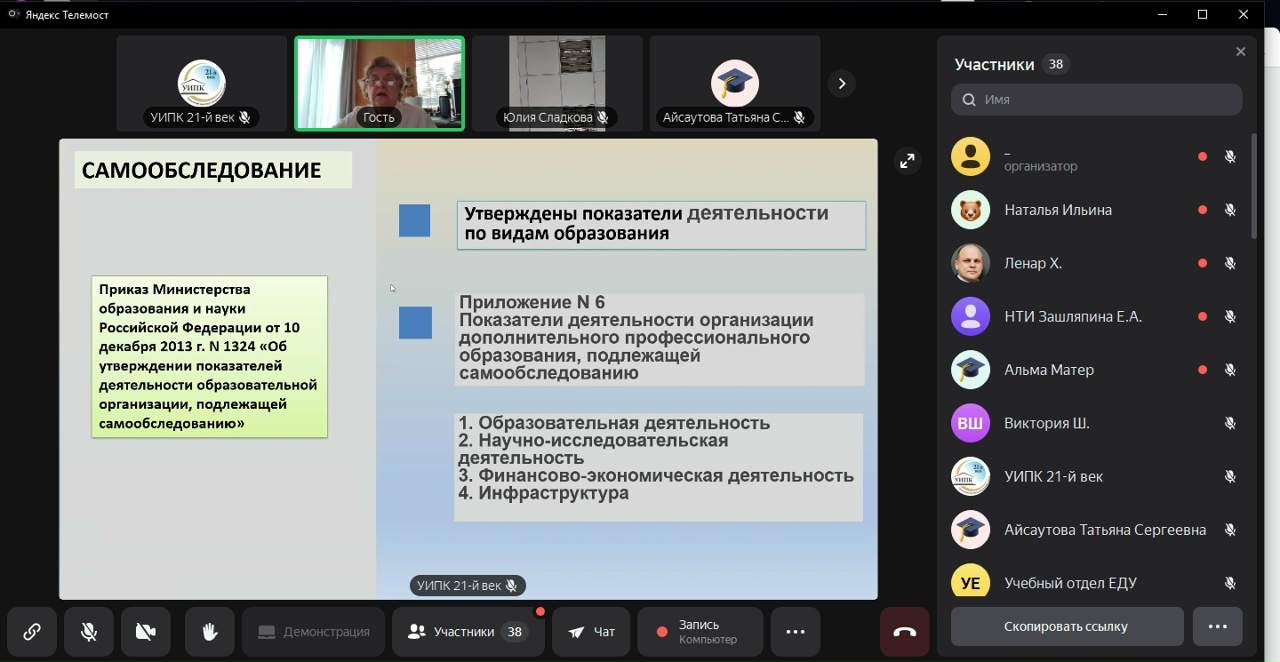The image size is (1280, 662).
Task: Select Гость video thumbnail
Action: pyautogui.click(x=379, y=83)
